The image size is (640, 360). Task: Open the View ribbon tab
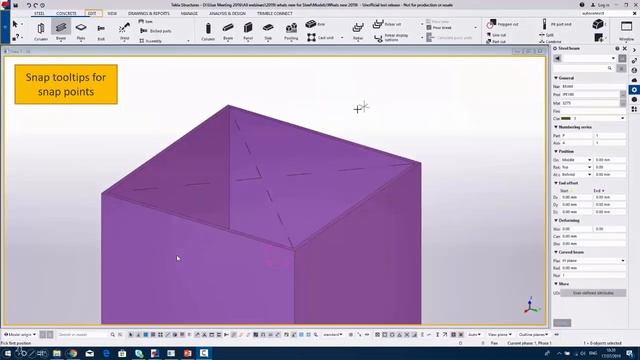(x=112, y=13)
